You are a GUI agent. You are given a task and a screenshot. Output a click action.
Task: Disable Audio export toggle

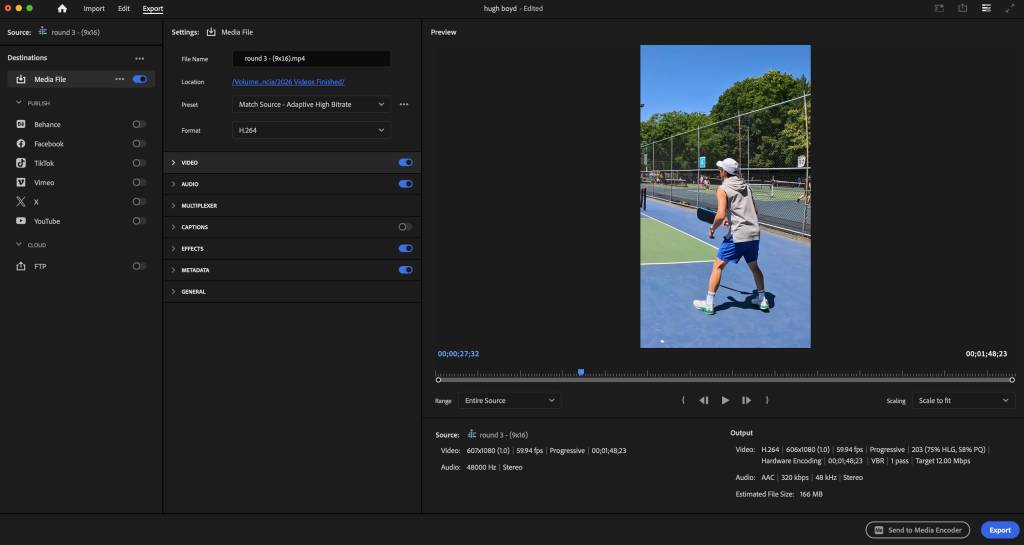(406, 184)
